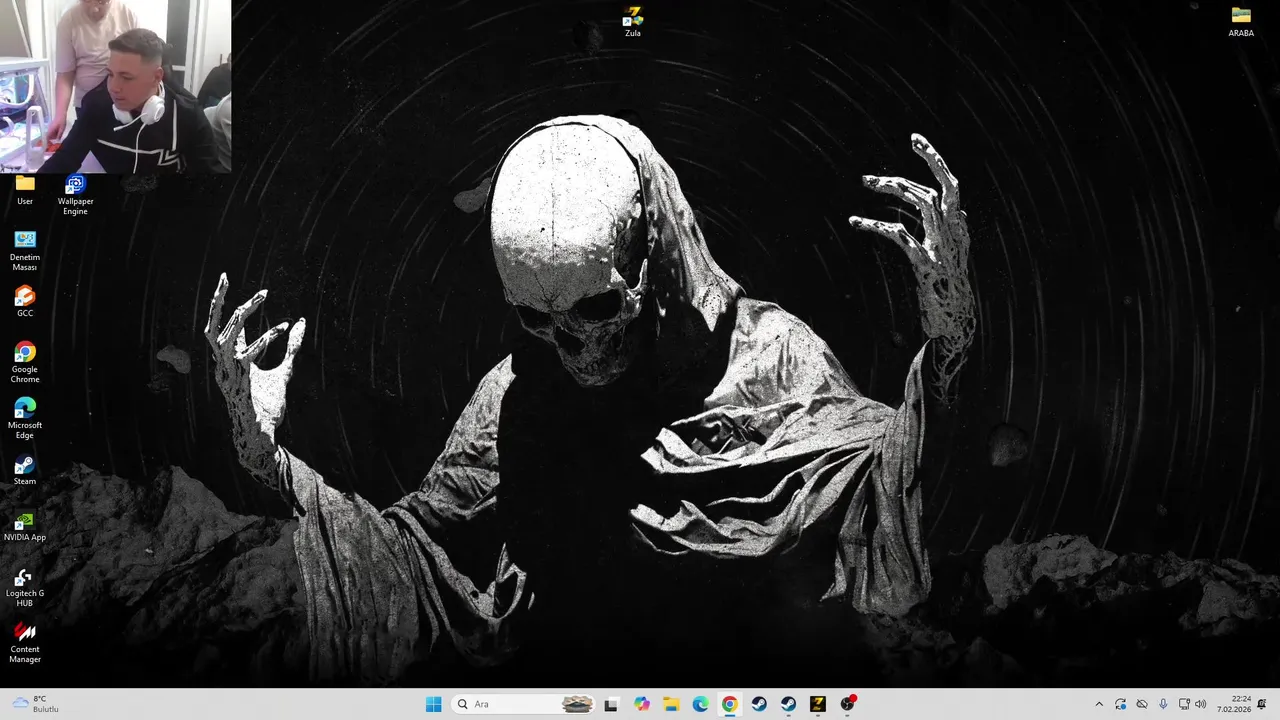The image size is (1280, 720).
Task: Click the webcam overlay thumbnail
Action: pyautogui.click(x=116, y=87)
